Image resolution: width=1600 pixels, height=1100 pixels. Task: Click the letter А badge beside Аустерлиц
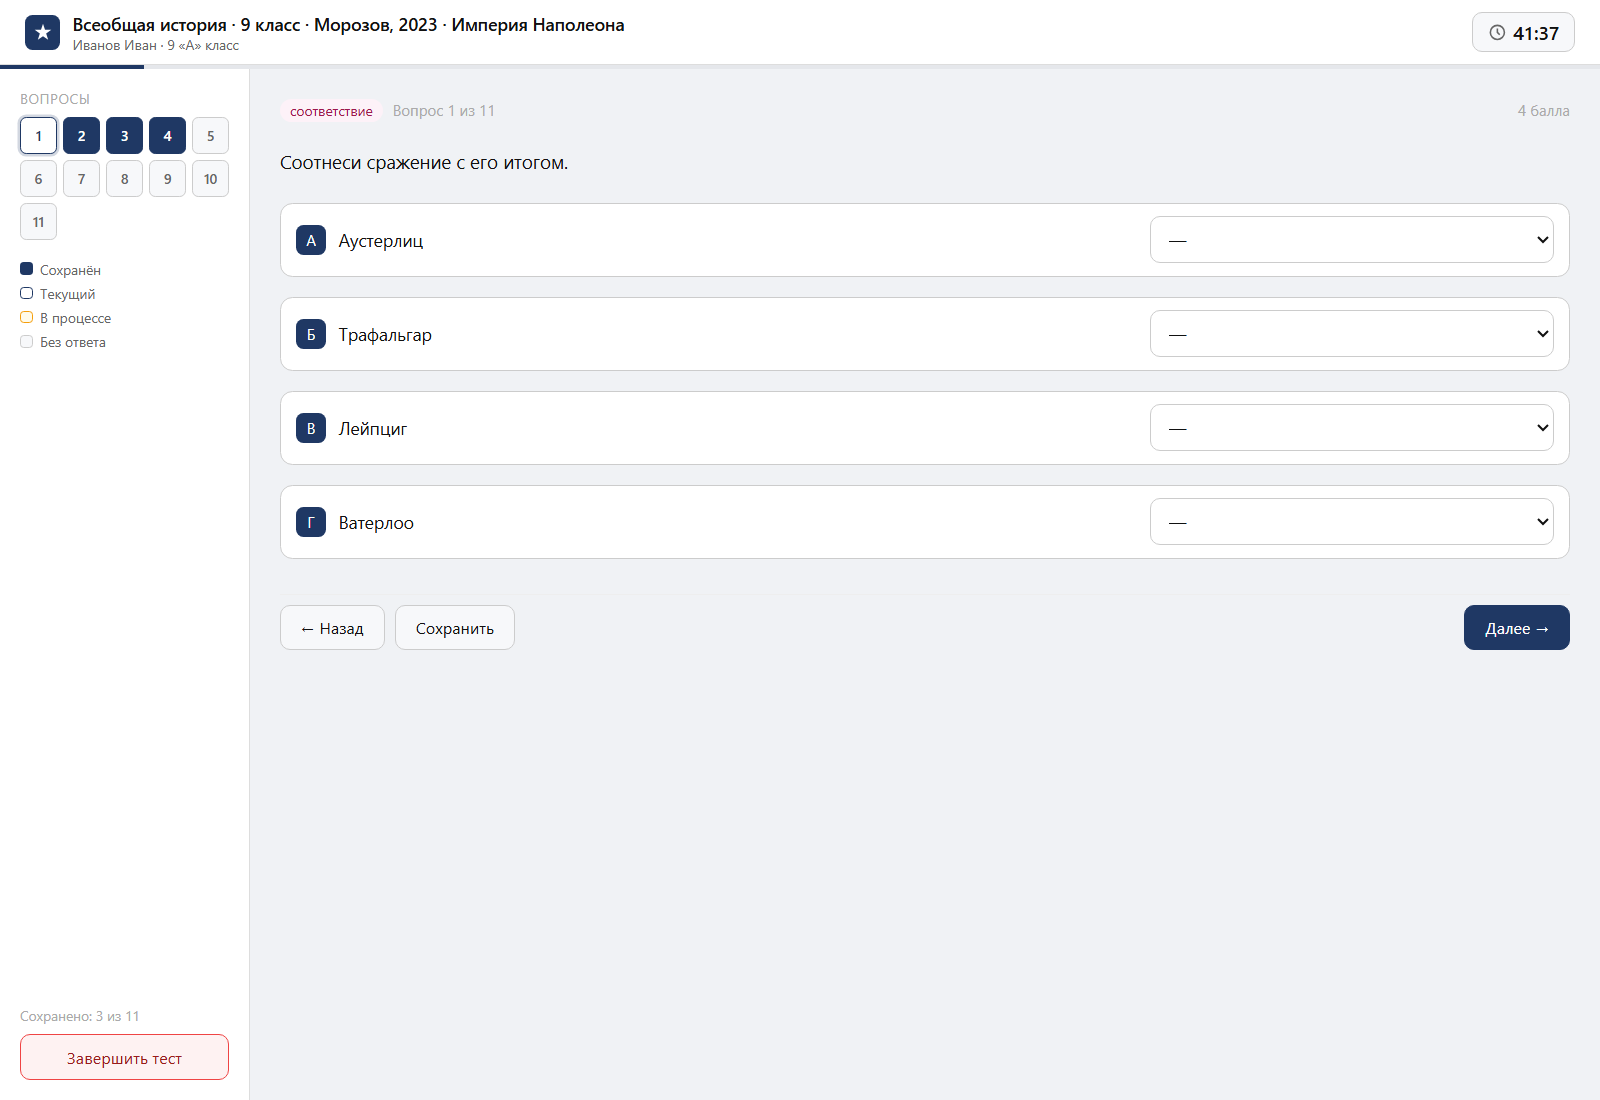click(311, 240)
